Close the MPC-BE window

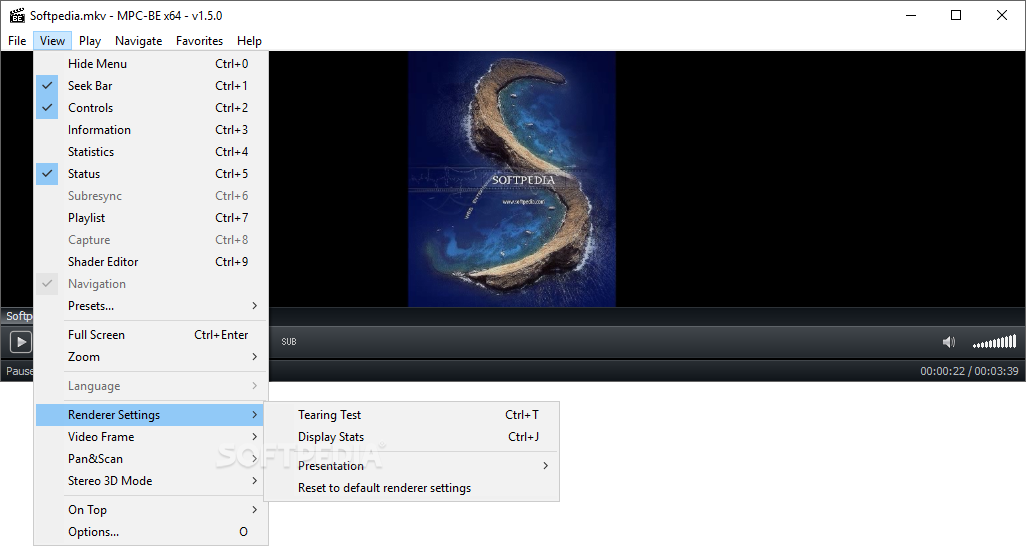[x=1002, y=16]
